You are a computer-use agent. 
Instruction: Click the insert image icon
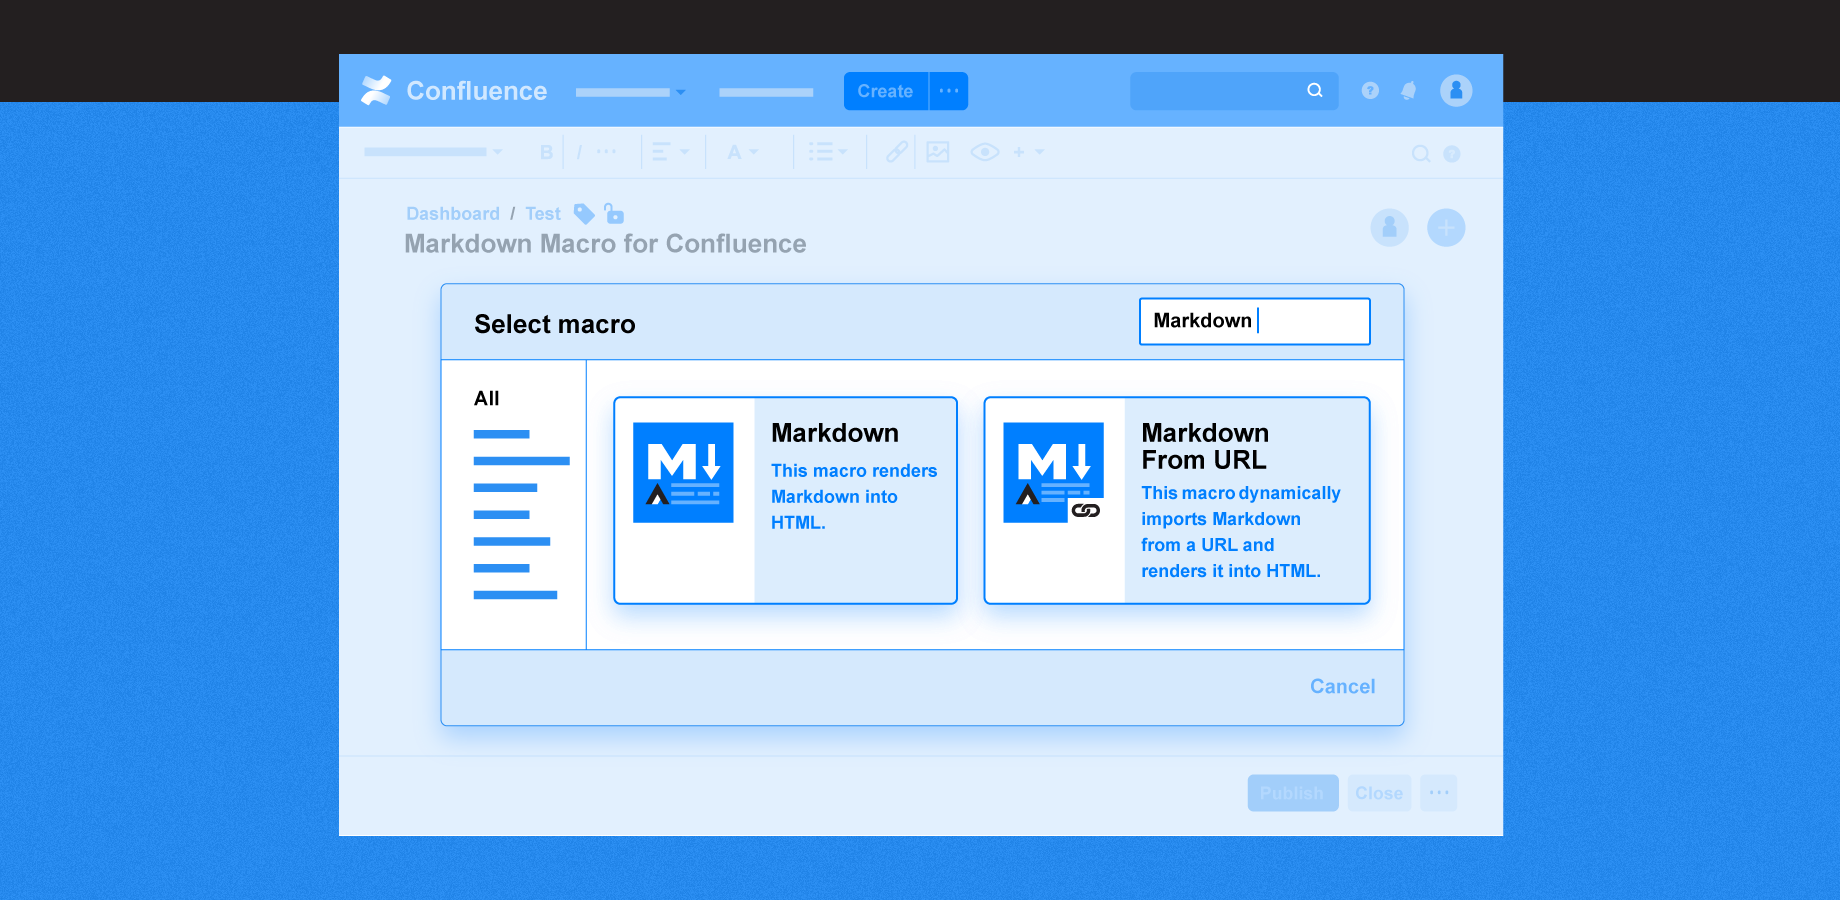coord(938,152)
